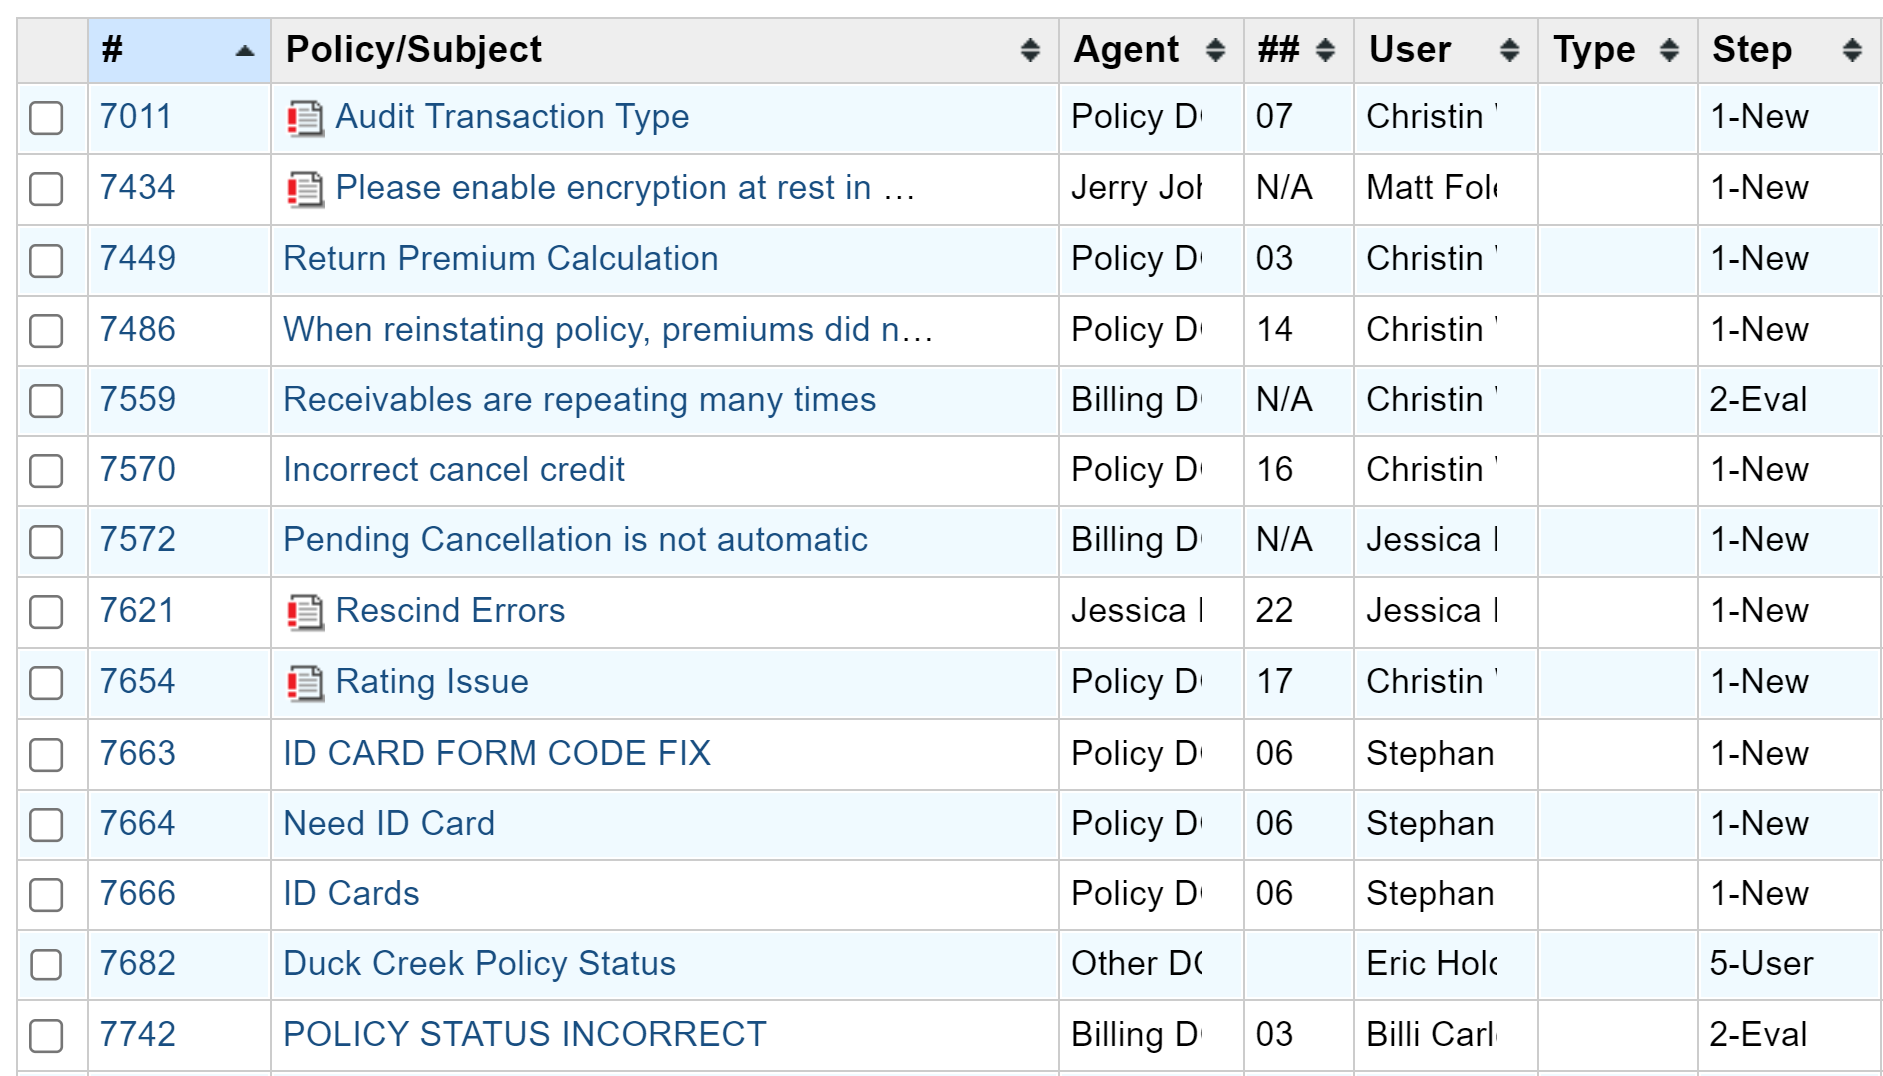Click document icon beside Rating Issue
The height and width of the screenshot is (1076, 1883).
point(305,683)
